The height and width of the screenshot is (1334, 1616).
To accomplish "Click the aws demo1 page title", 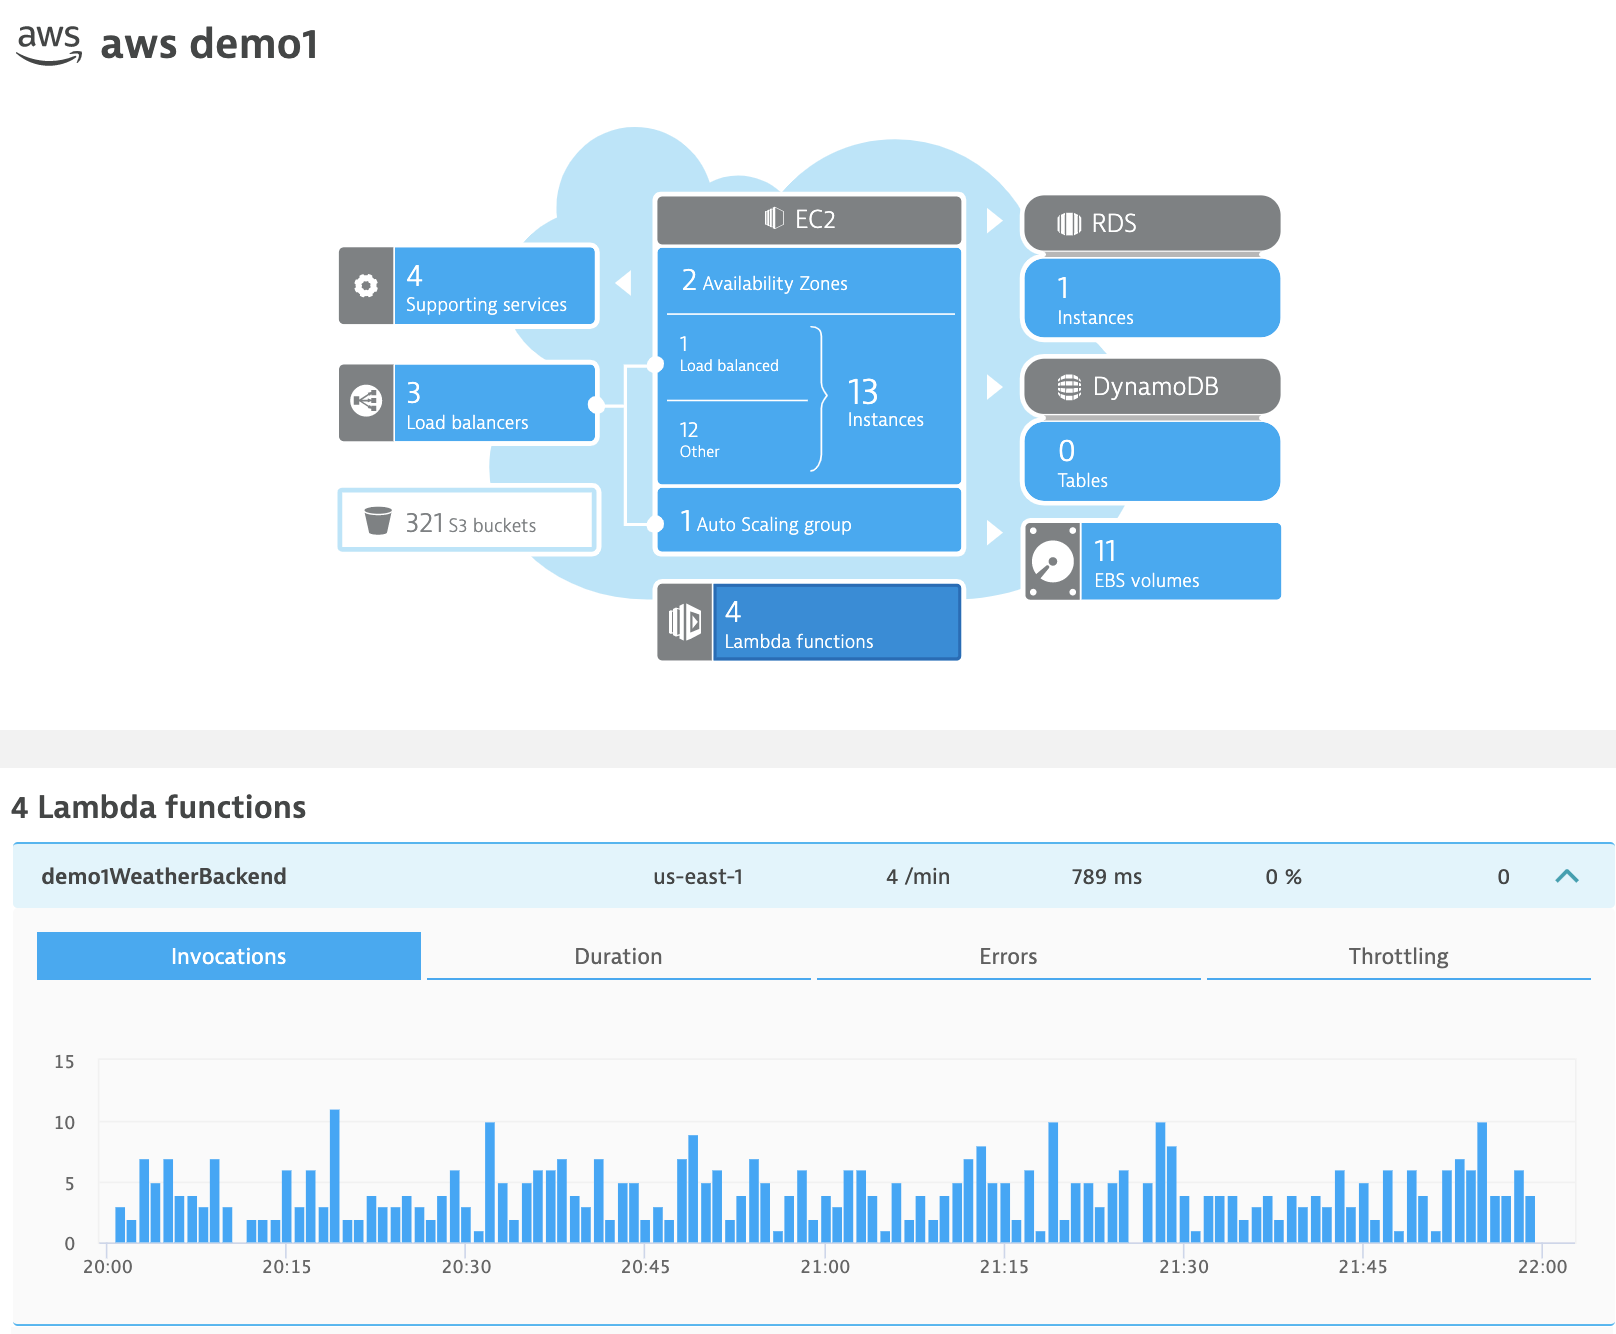I will pyautogui.click(x=209, y=44).
